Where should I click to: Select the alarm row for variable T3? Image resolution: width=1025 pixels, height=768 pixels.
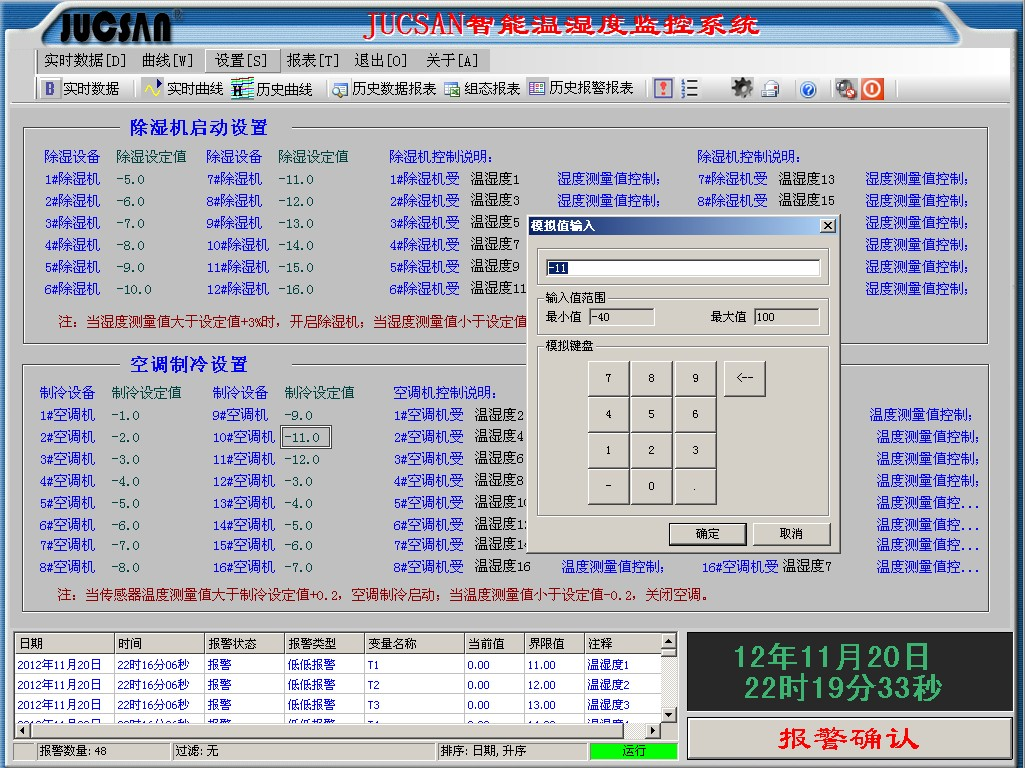(338, 705)
